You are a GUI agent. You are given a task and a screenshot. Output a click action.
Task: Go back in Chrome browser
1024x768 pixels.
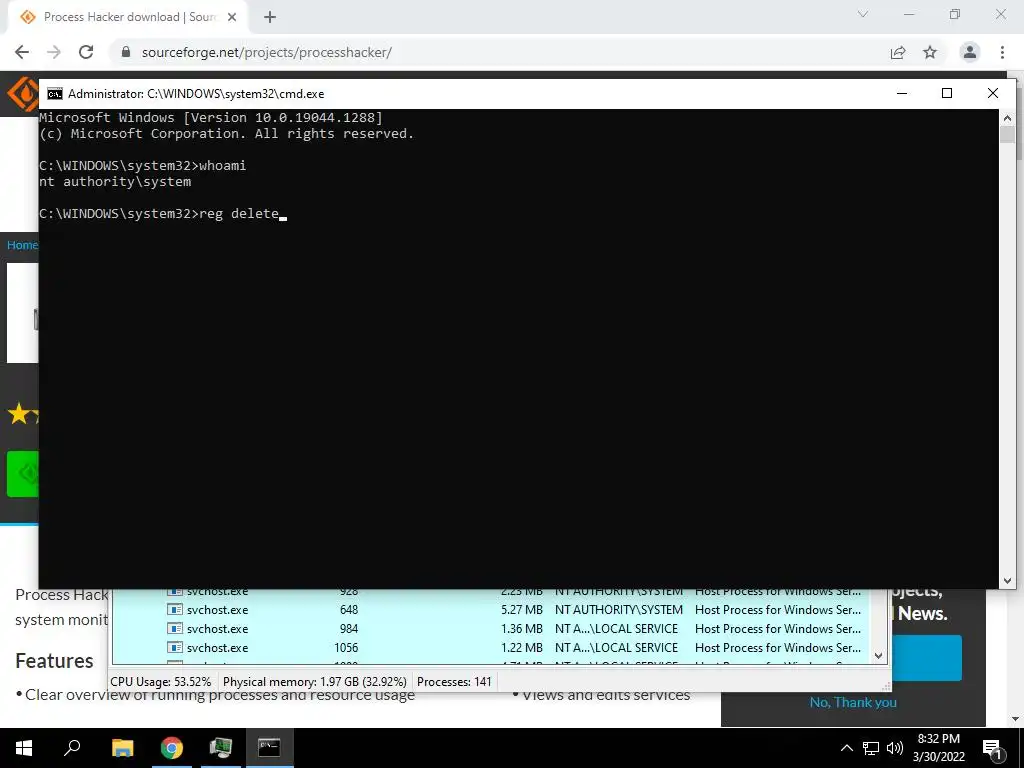click(x=22, y=52)
